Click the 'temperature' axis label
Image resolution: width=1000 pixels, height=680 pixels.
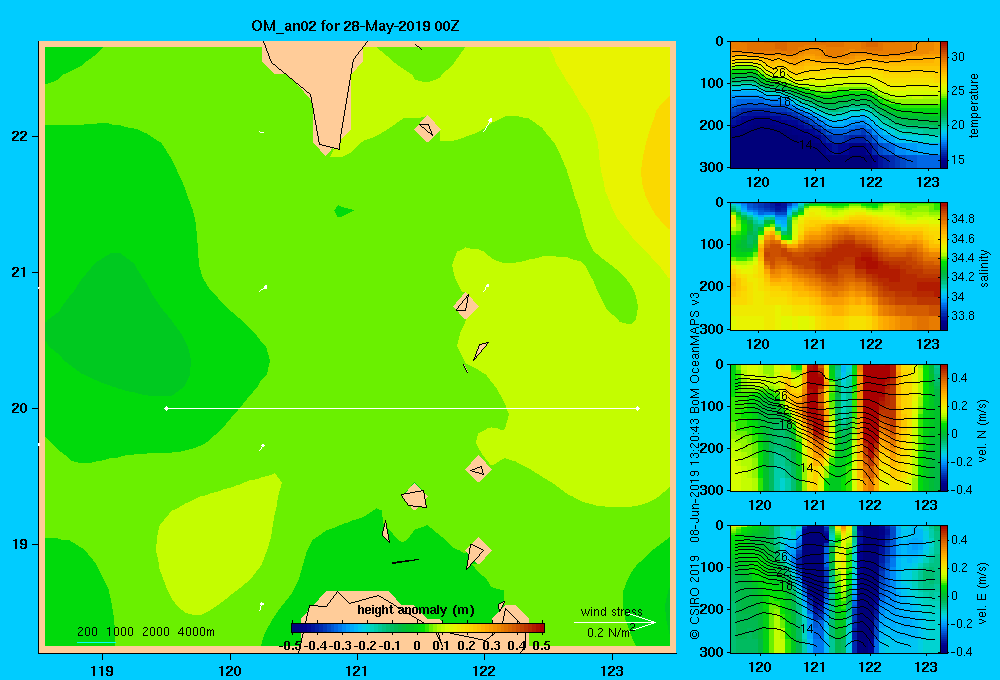pos(974,105)
